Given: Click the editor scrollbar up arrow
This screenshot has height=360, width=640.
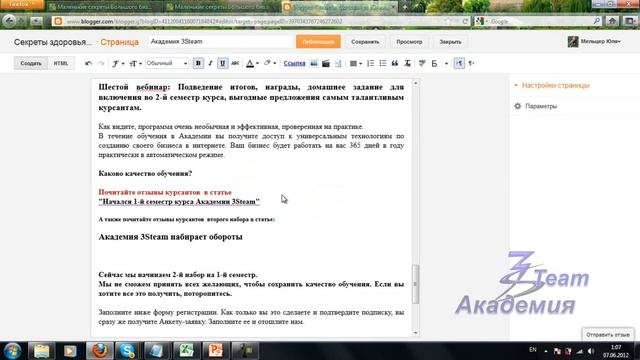Looking at the screenshot, I should tap(416, 83).
